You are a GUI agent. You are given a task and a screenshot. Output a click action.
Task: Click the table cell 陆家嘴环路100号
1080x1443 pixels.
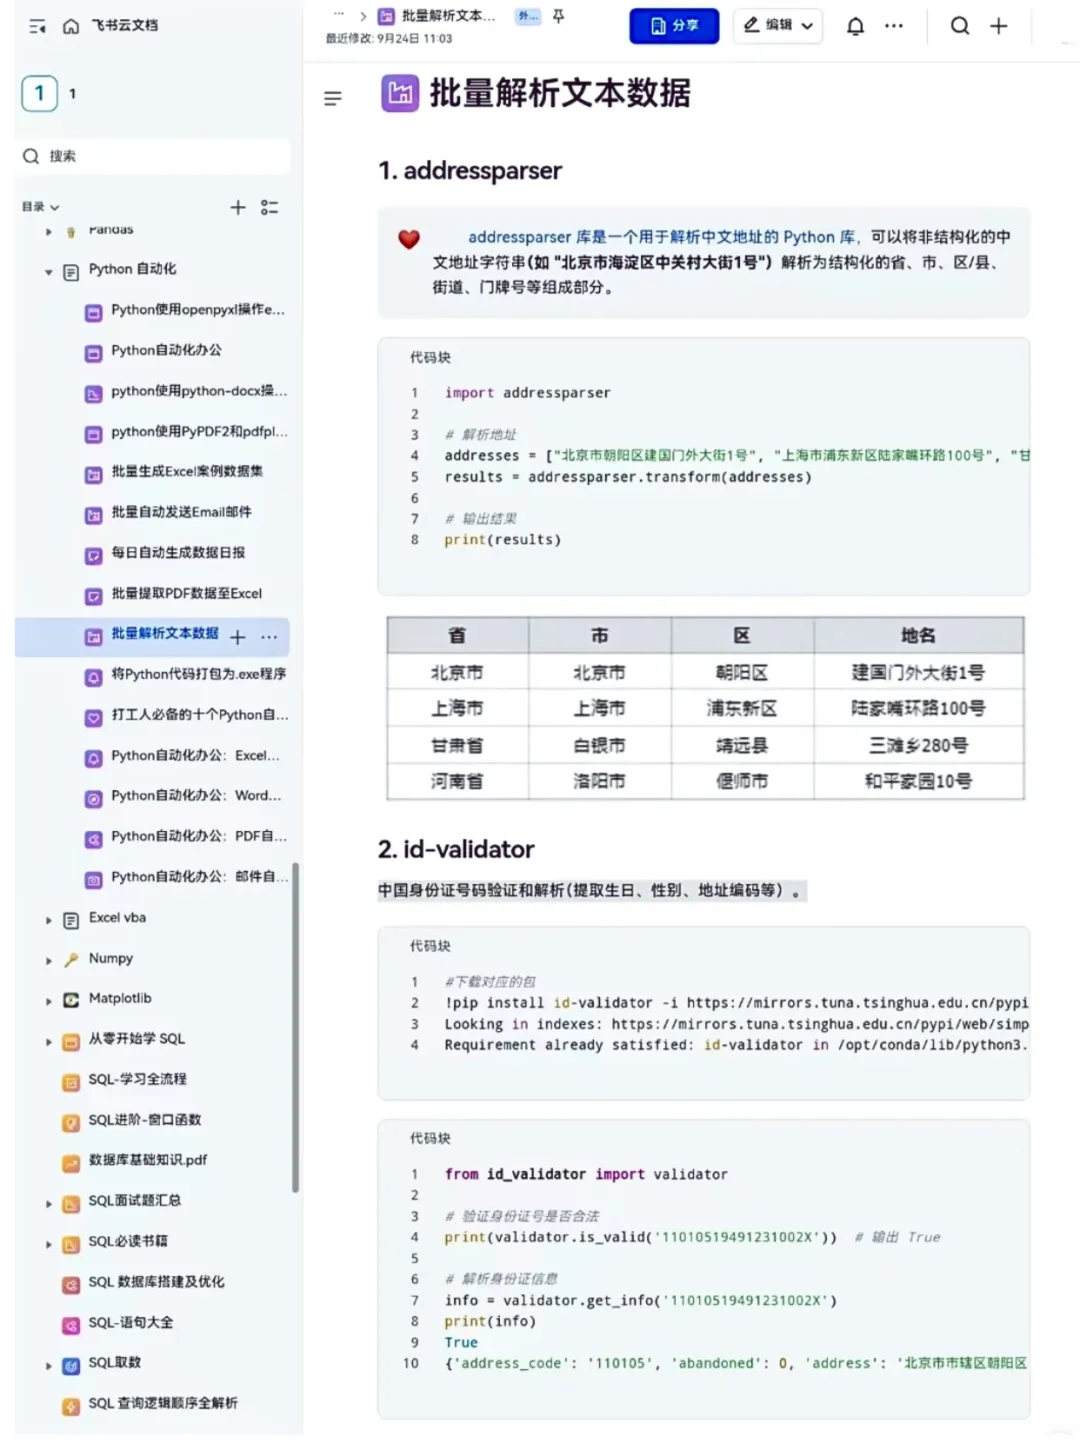(x=918, y=709)
